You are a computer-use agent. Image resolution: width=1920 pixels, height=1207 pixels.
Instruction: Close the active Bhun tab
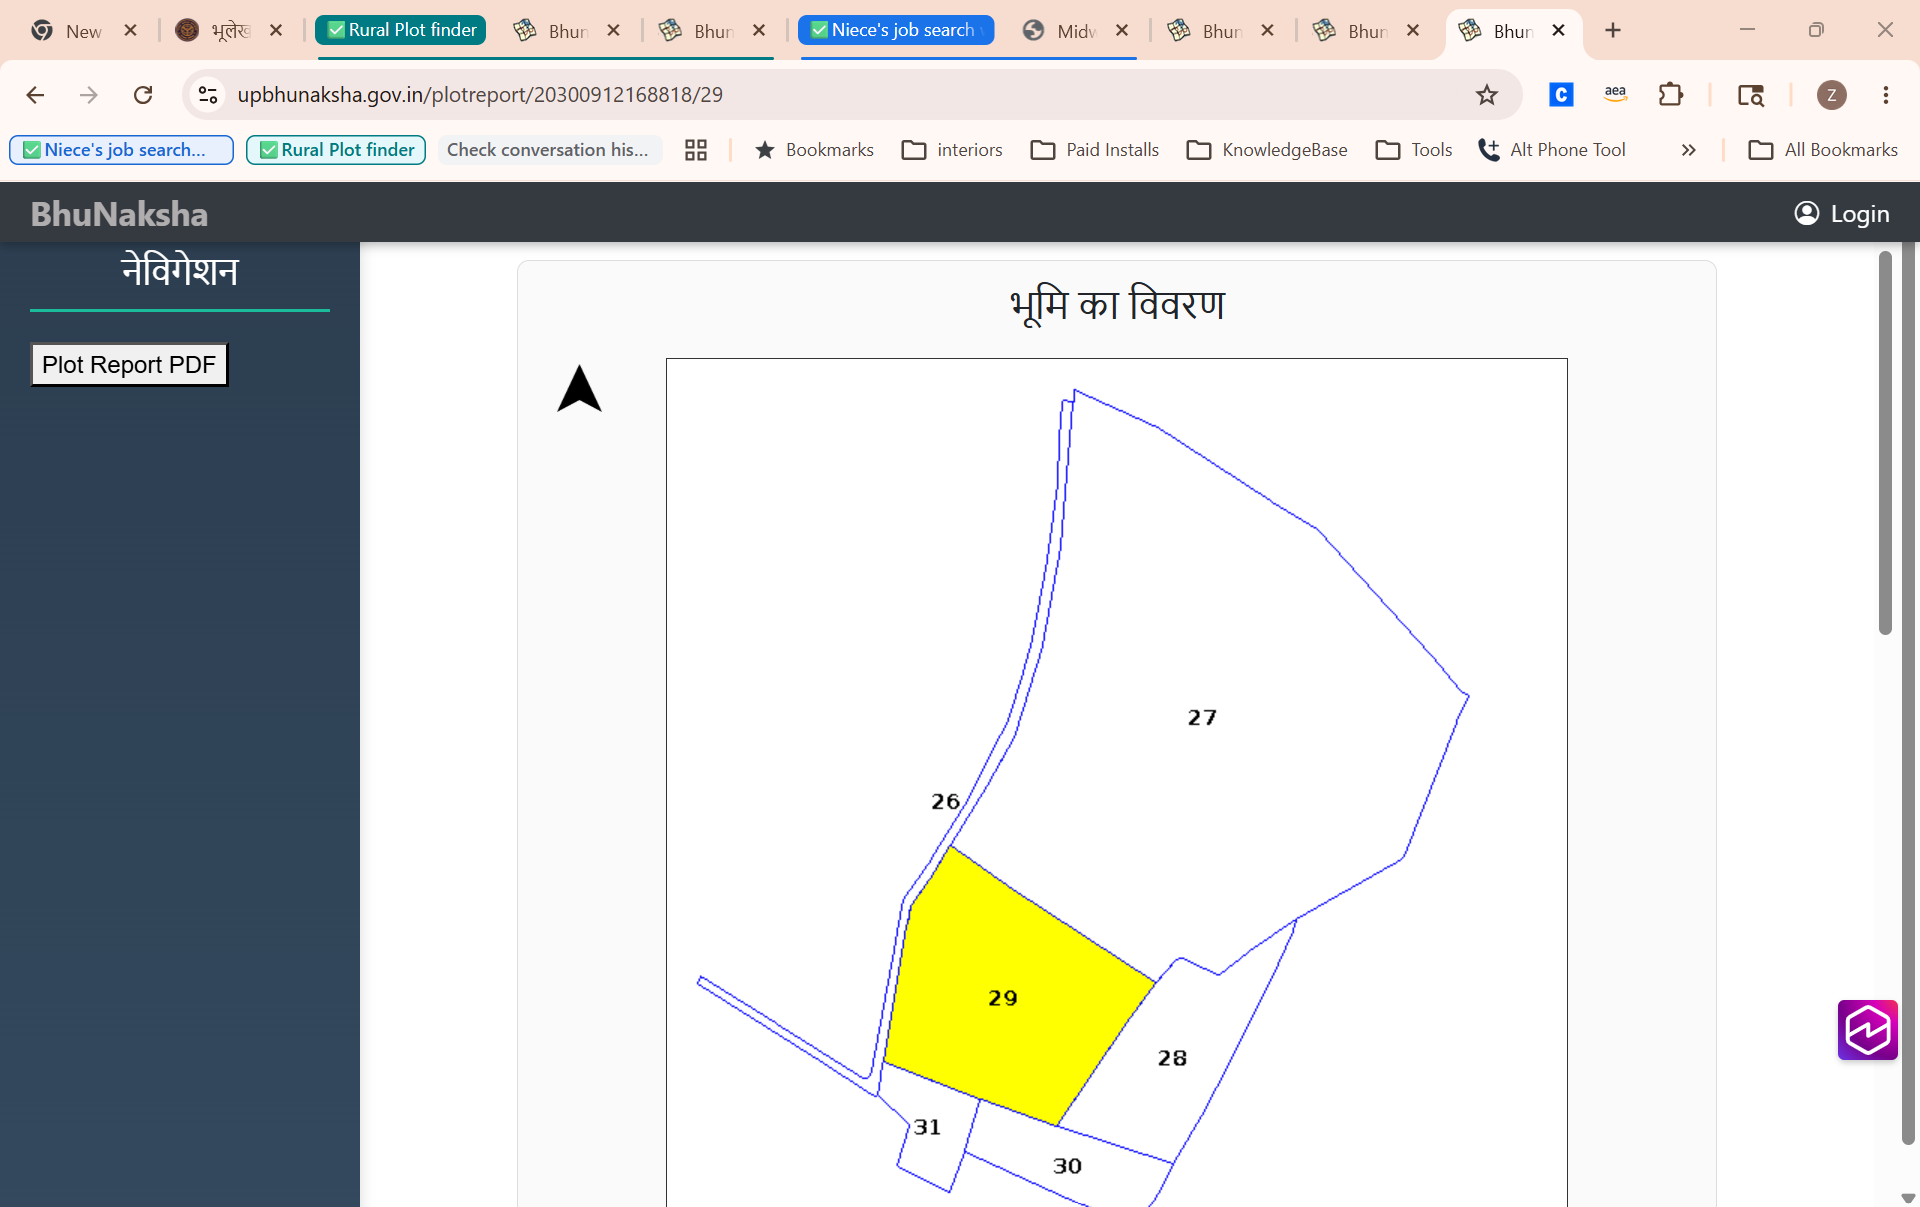tap(1558, 31)
